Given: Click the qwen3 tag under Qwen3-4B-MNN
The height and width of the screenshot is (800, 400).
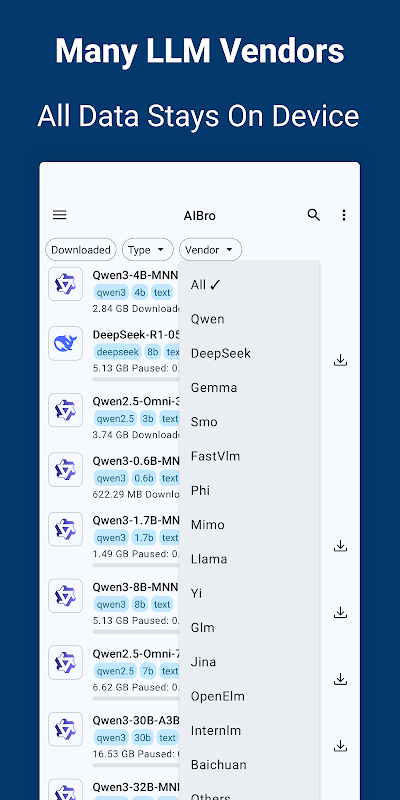Looking at the screenshot, I should [x=111, y=292].
